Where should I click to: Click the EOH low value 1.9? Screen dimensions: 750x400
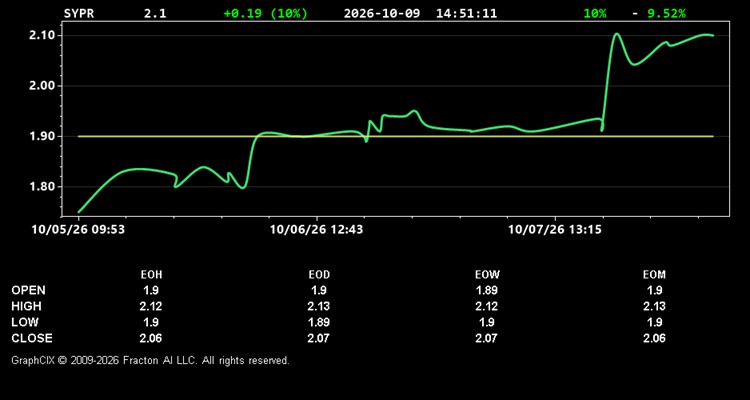pyautogui.click(x=151, y=322)
